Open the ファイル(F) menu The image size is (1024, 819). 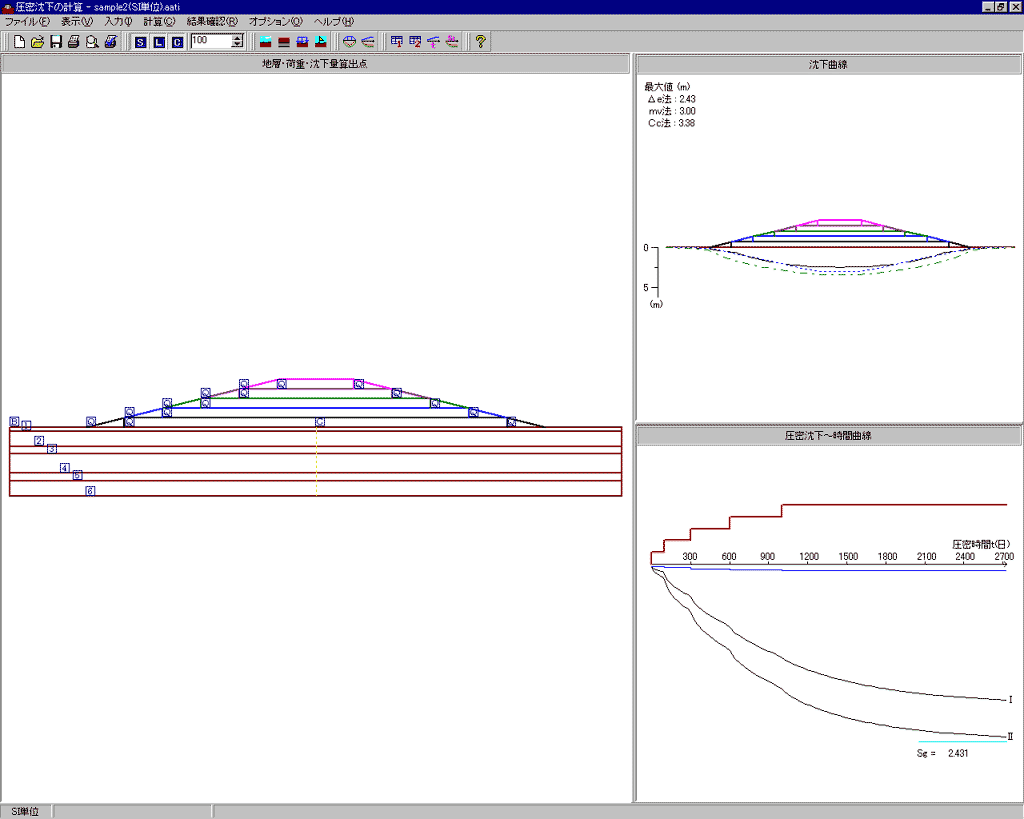coord(27,22)
